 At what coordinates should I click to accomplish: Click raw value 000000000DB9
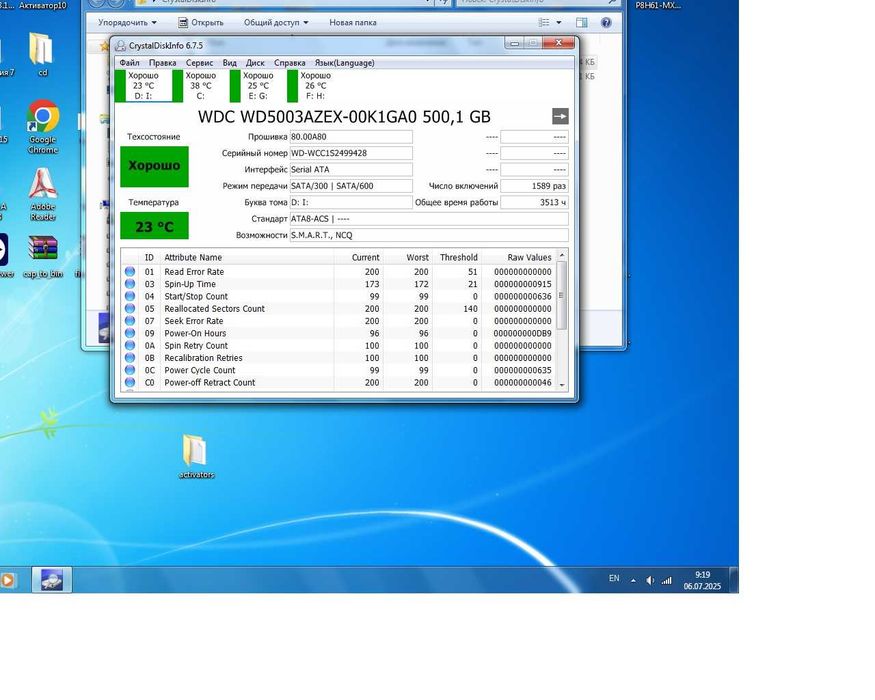pos(522,333)
